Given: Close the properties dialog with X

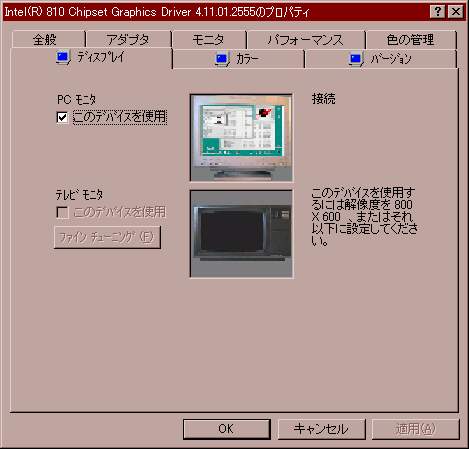Looking at the screenshot, I should pos(455,12).
